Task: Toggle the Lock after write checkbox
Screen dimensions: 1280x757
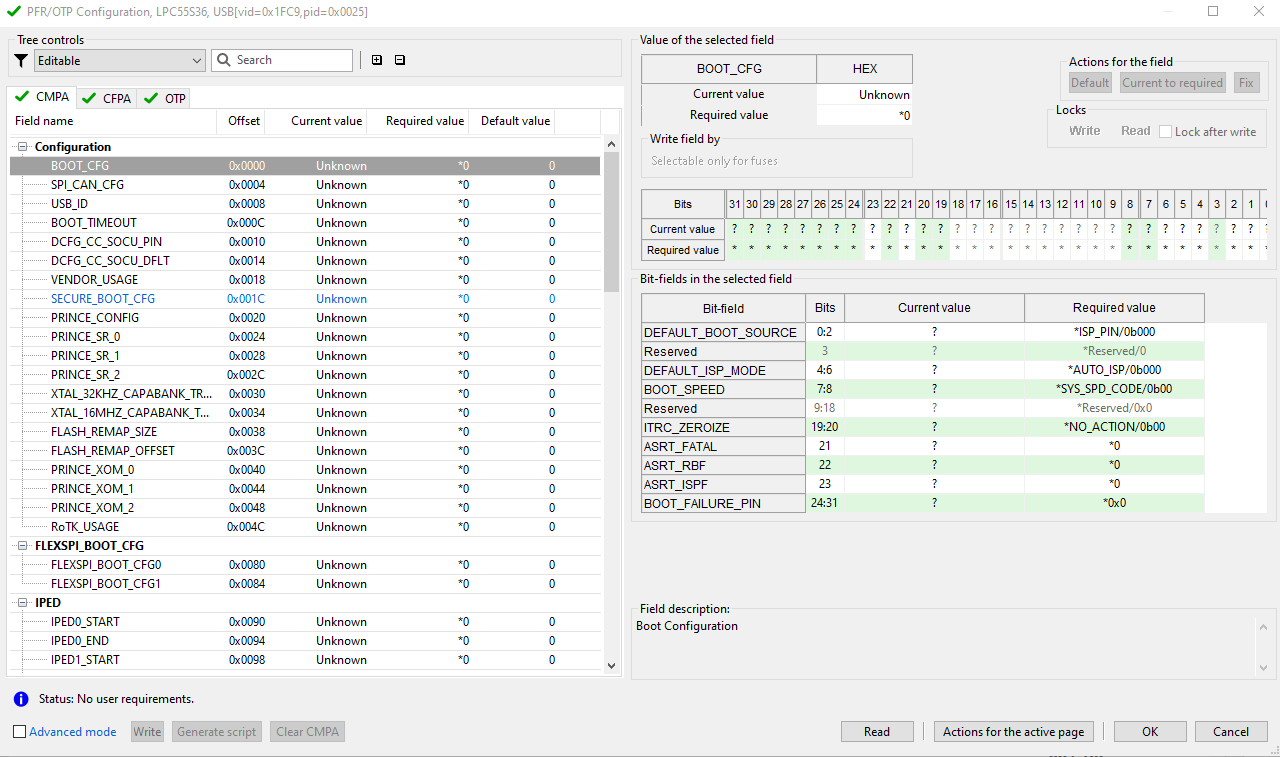Action: click(x=1165, y=131)
